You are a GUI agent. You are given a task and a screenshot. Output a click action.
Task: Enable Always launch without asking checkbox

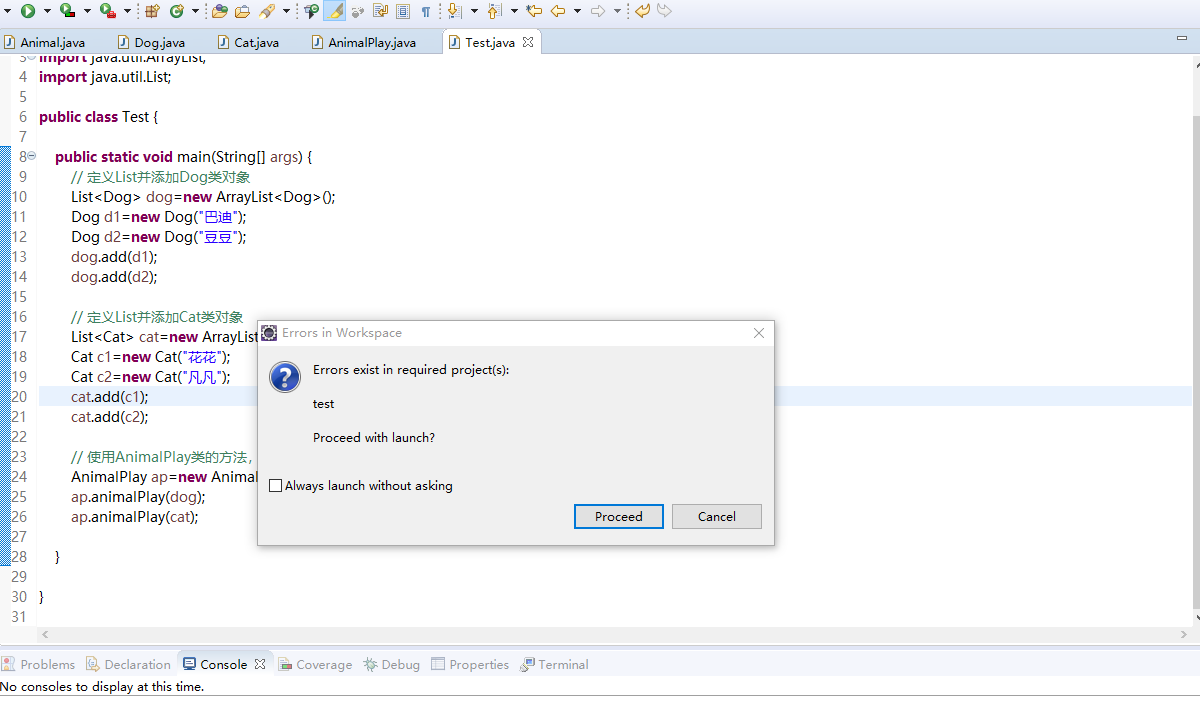click(276, 486)
